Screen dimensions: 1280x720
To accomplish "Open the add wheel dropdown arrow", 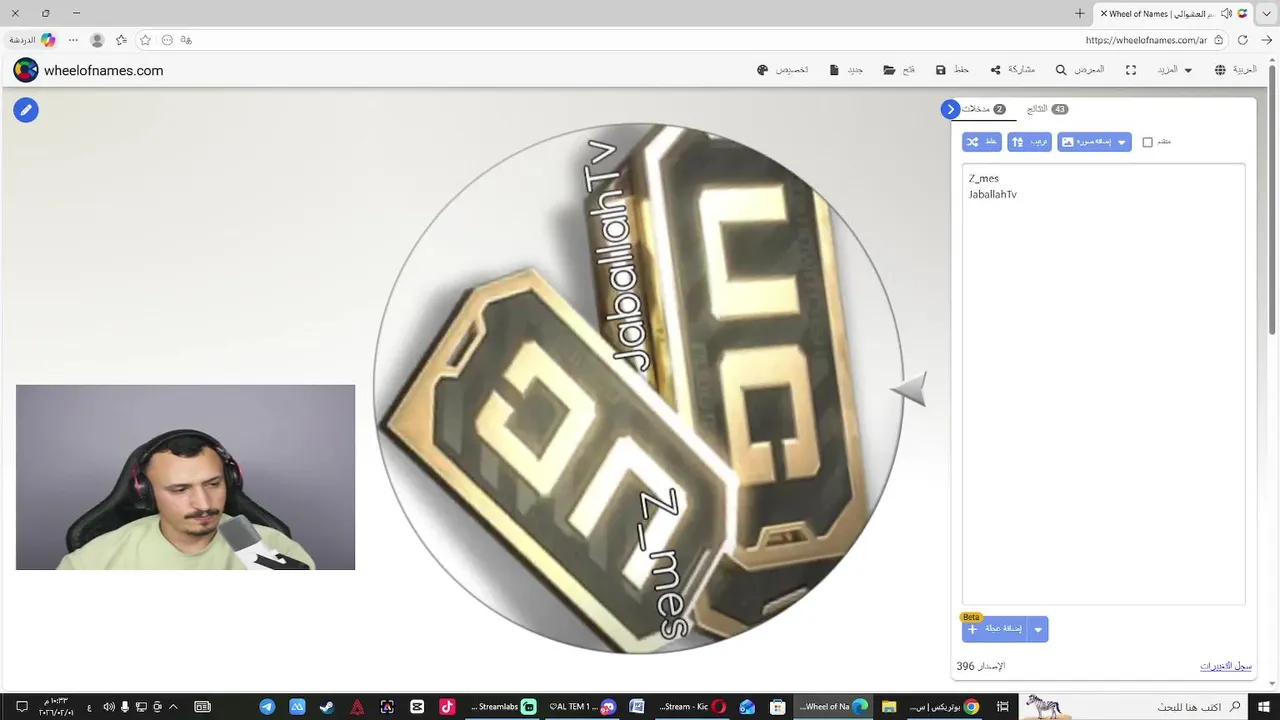I will [1038, 629].
